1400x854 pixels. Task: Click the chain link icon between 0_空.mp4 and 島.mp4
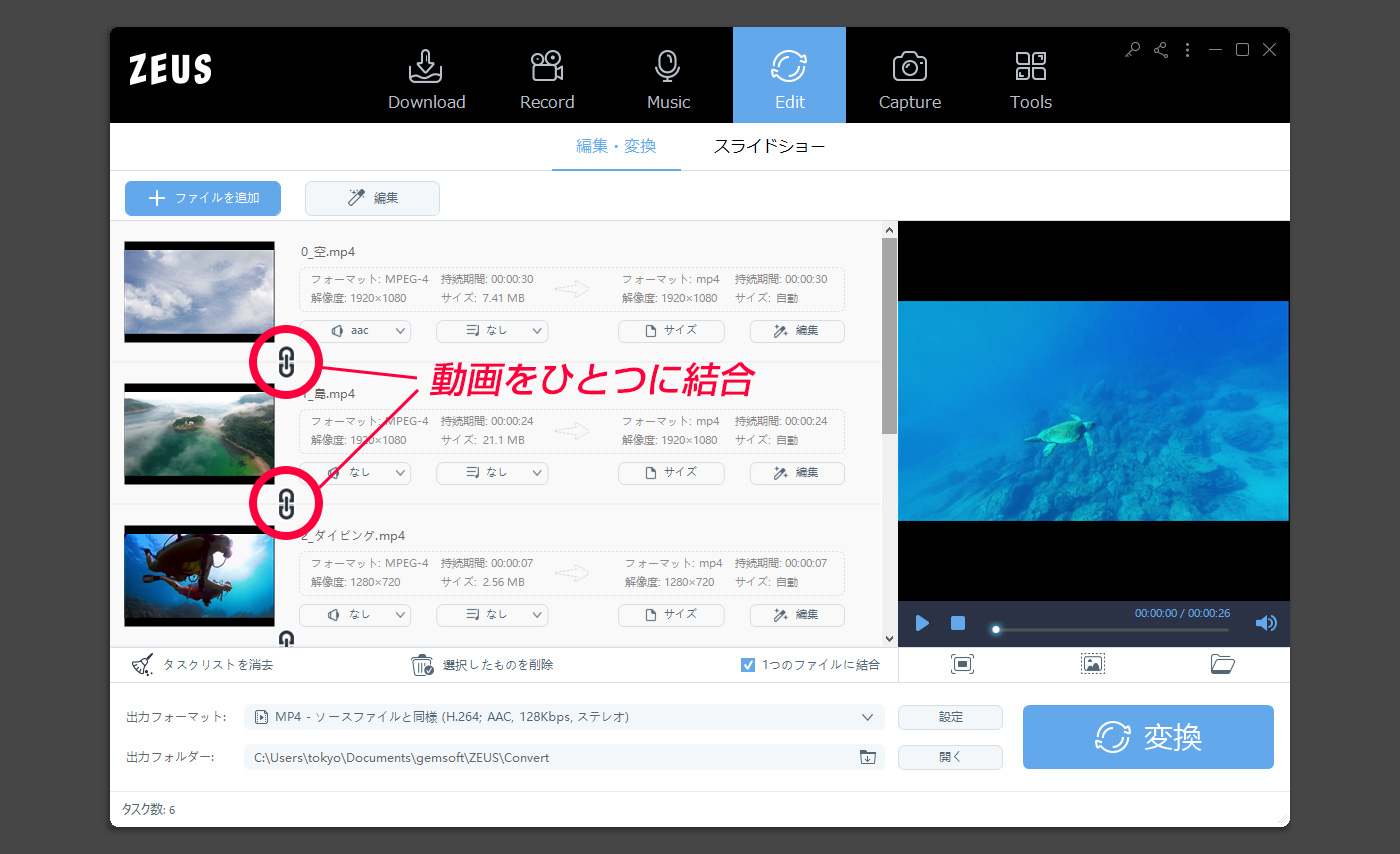(286, 363)
